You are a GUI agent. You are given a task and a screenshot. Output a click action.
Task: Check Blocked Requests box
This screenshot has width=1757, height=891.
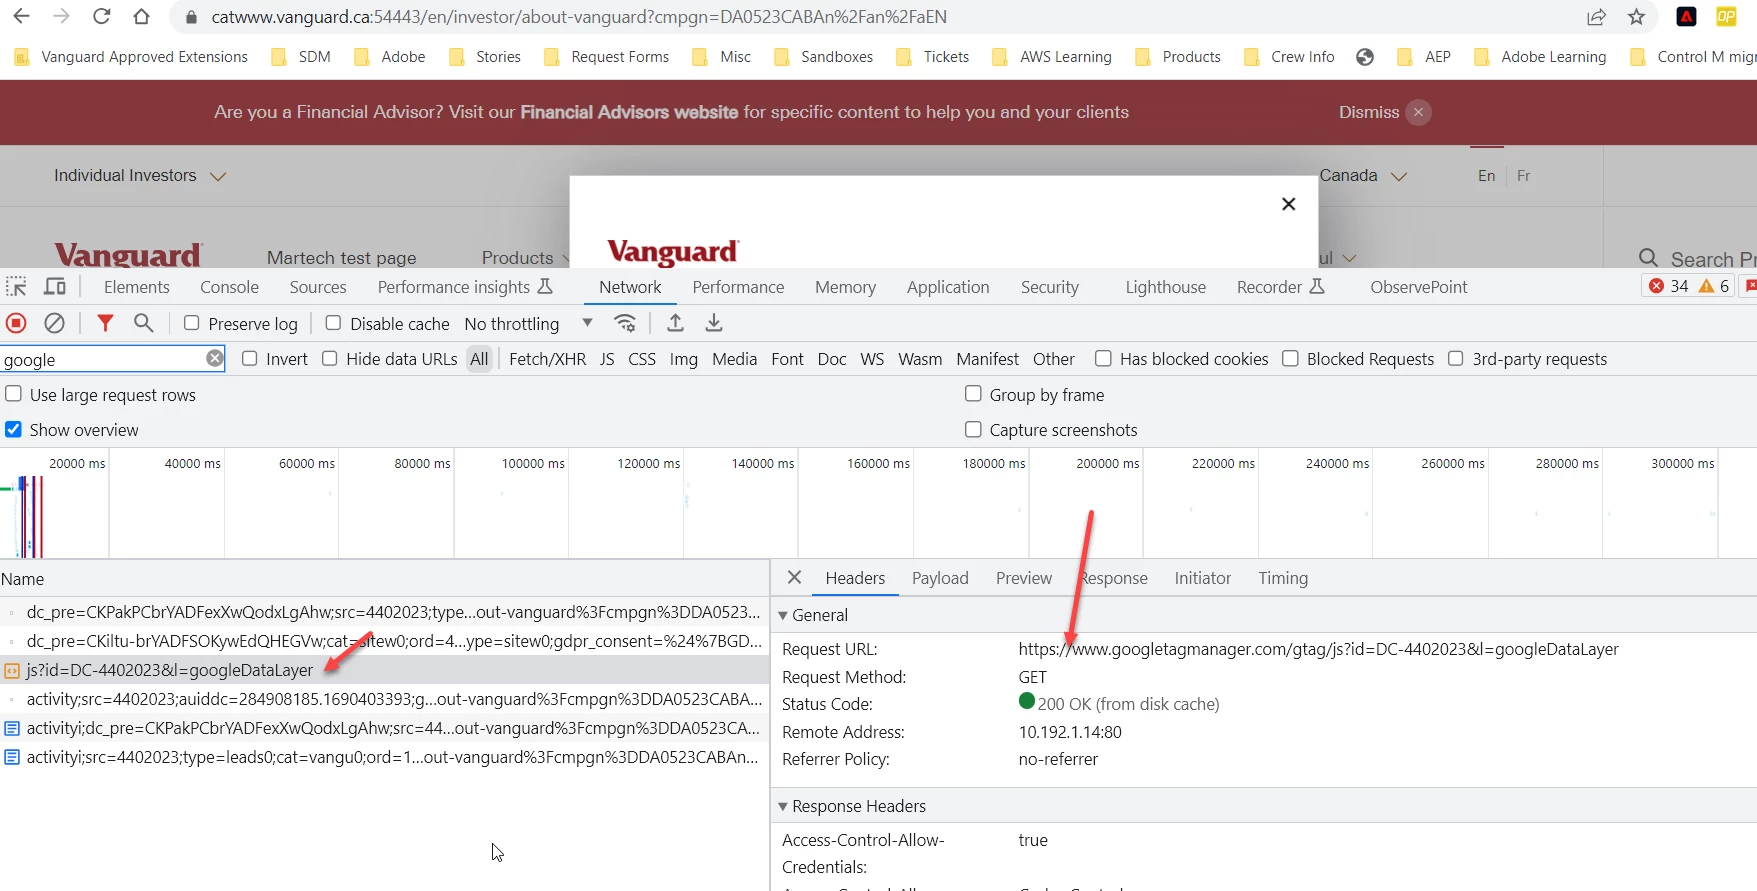(x=1291, y=359)
